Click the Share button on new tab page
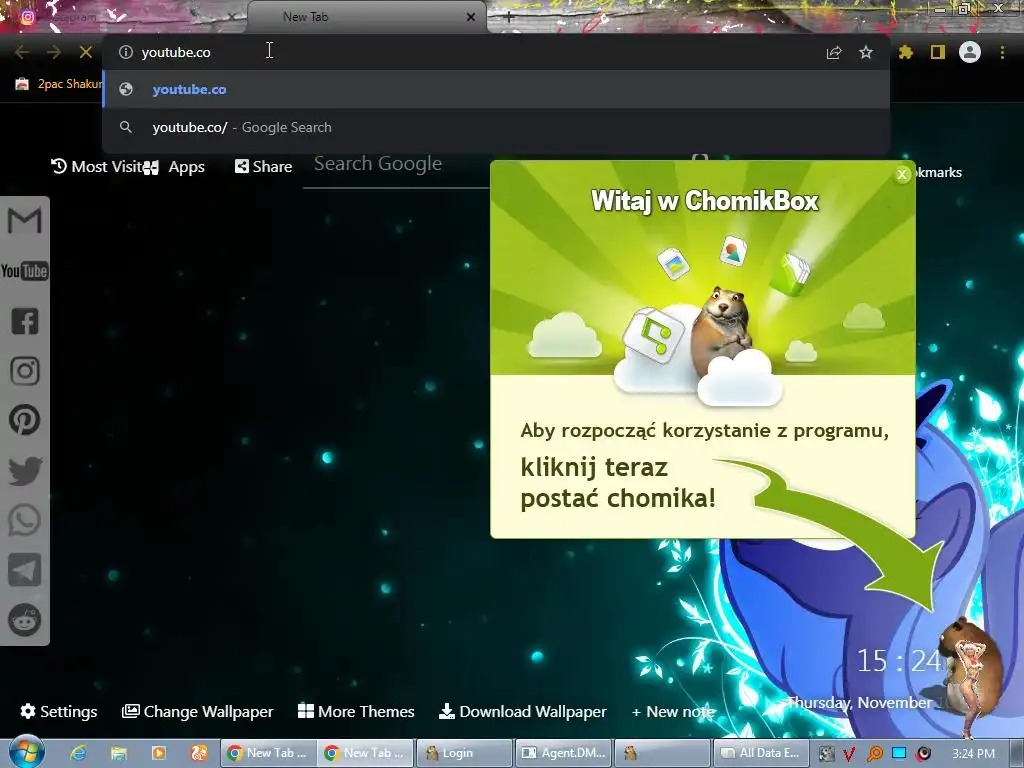Image resolution: width=1024 pixels, height=768 pixels. coord(264,167)
